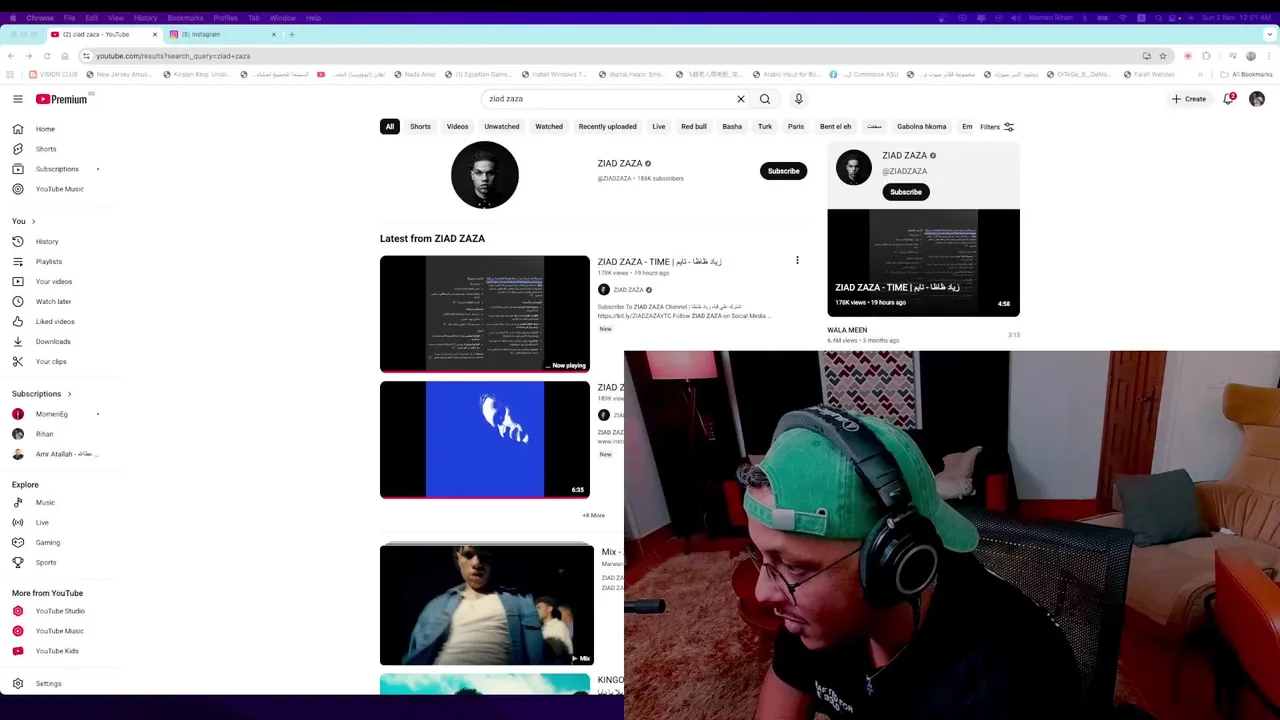Open Downloads in sidebar
Screen dimensions: 1280x720
53,342
